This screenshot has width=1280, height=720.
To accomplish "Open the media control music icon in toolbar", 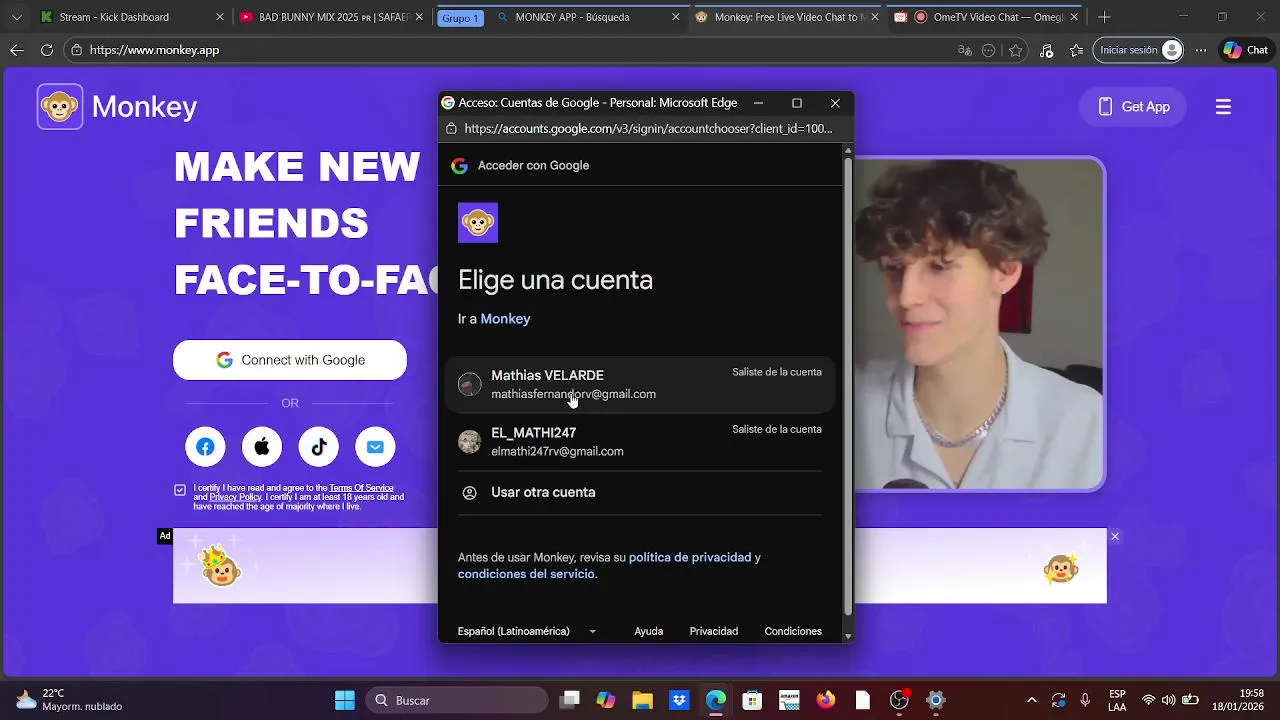I will click(x=1046, y=50).
